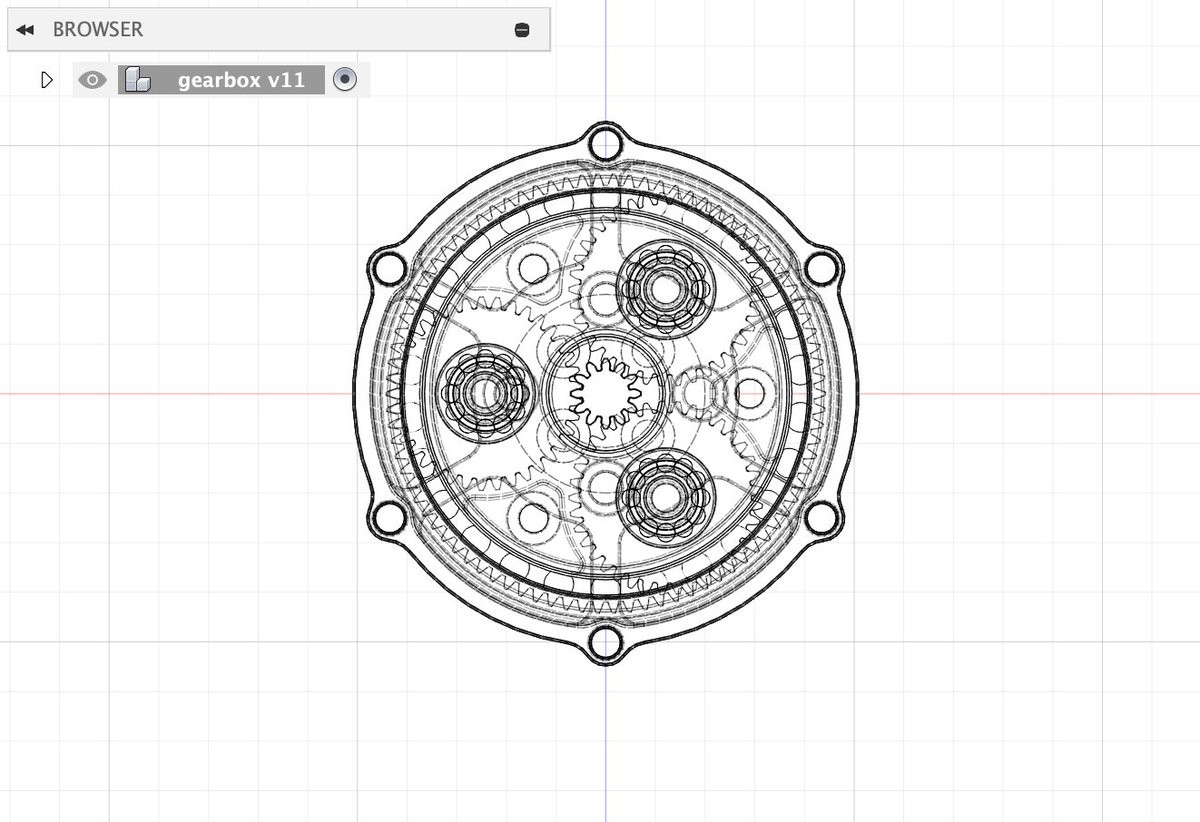The image size is (1200, 822).
Task: Pick the upper-left mounting hole on the flange
Action: [x=389, y=268]
